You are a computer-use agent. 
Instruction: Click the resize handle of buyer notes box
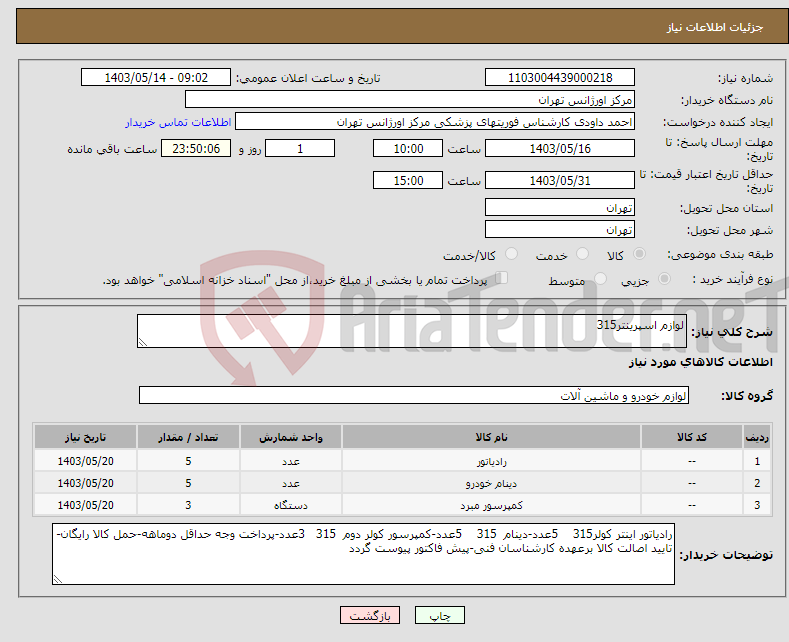(58, 579)
